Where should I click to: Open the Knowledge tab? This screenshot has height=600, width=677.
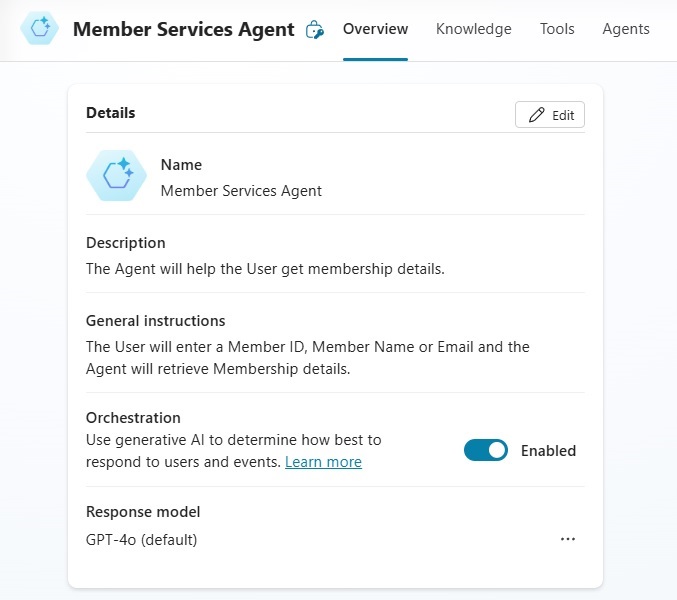pyautogui.click(x=474, y=29)
